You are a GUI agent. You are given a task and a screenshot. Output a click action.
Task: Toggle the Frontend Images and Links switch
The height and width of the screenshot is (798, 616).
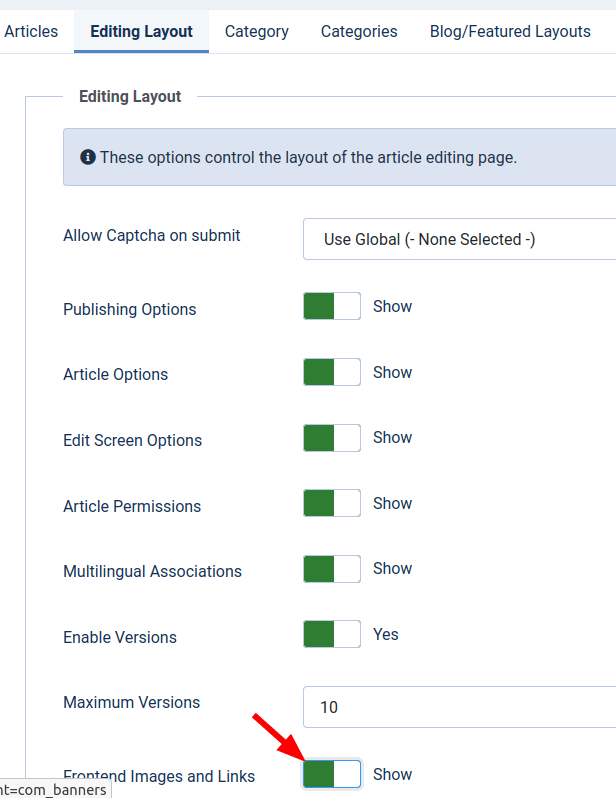pos(332,774)
